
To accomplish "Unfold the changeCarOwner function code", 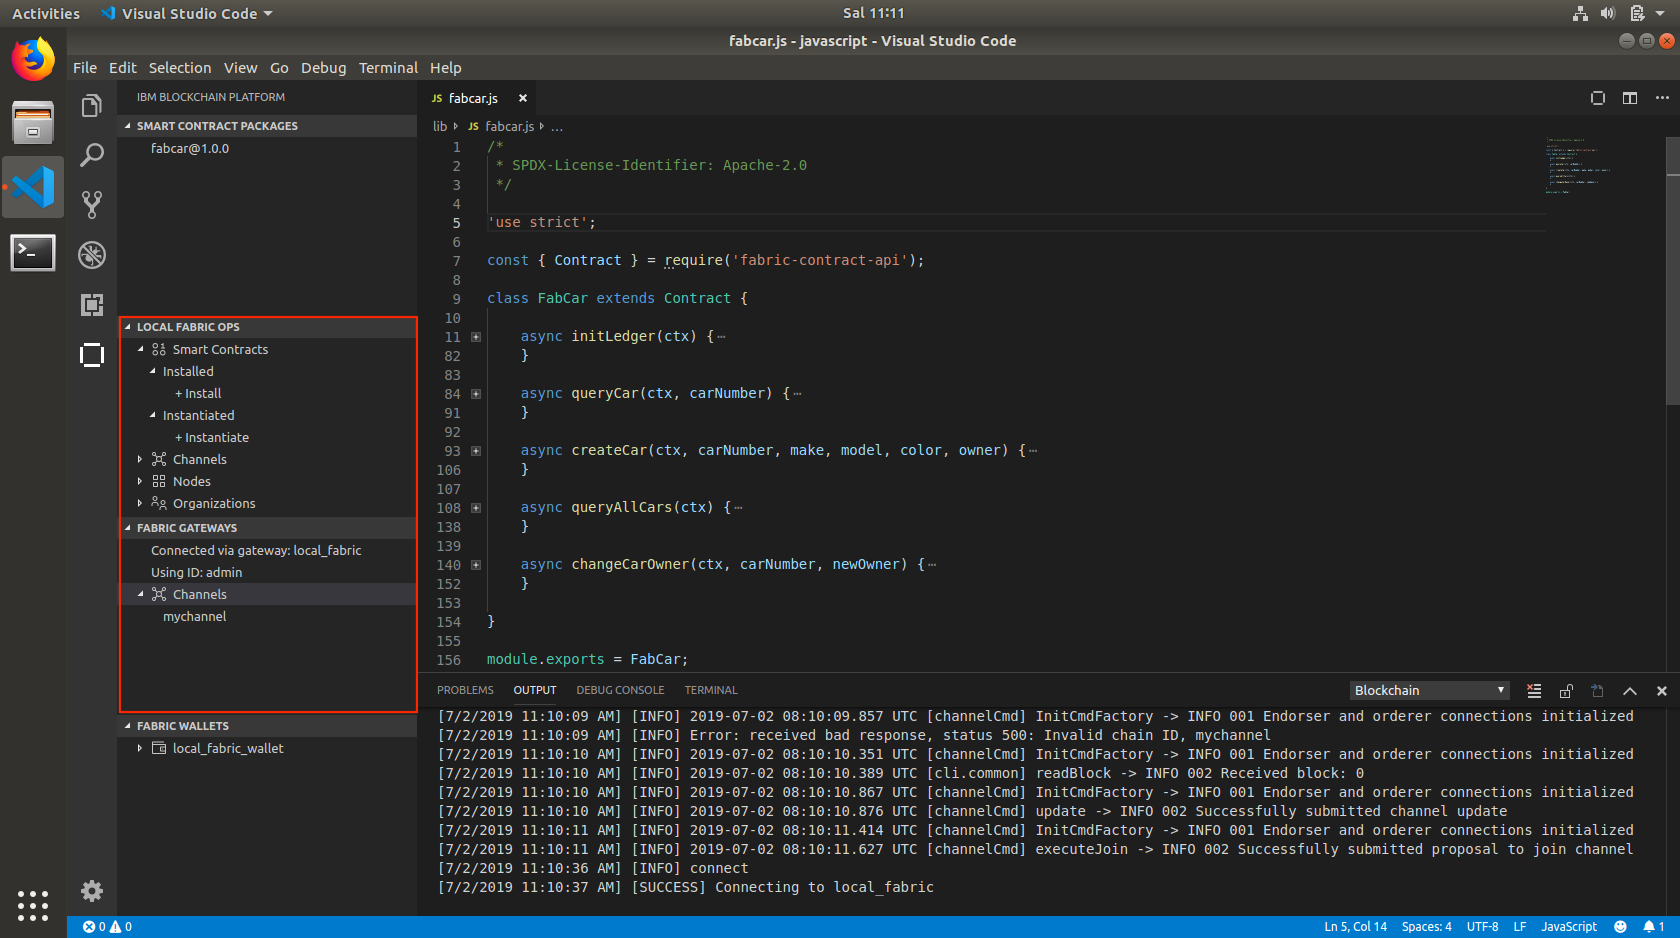I will [x=476, y=565].
